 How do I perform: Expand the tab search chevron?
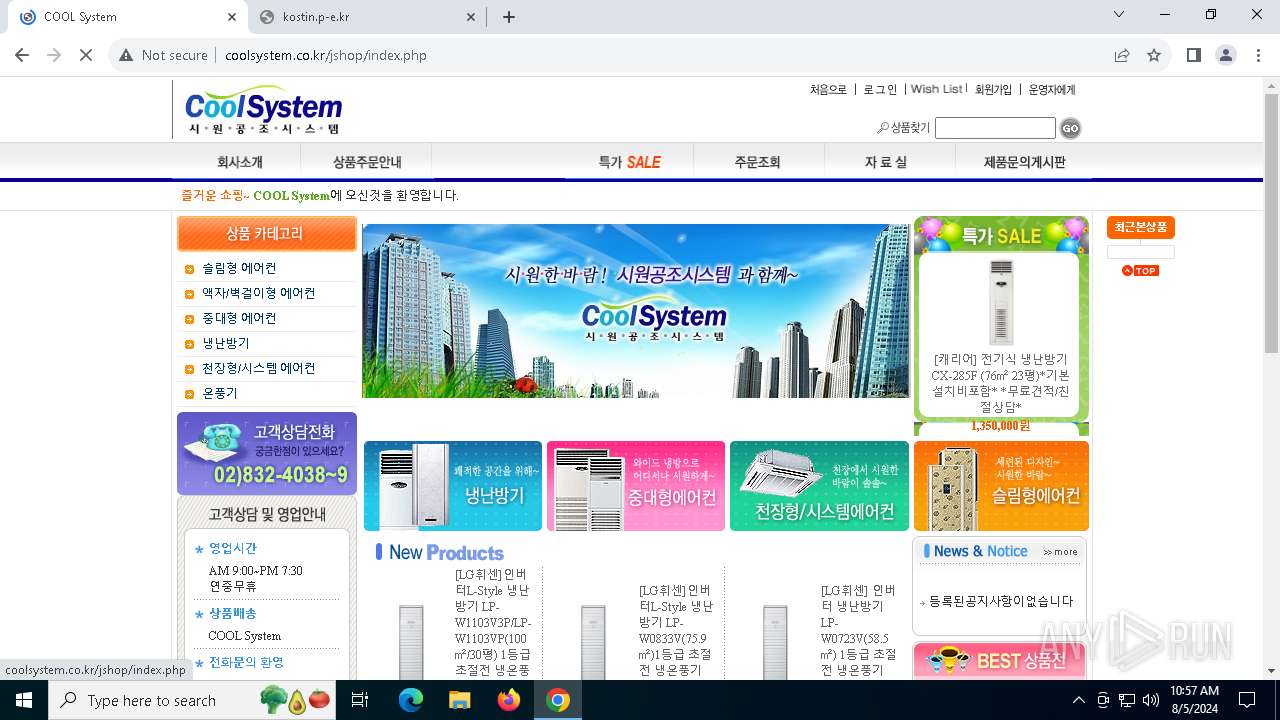point(1119,14)
